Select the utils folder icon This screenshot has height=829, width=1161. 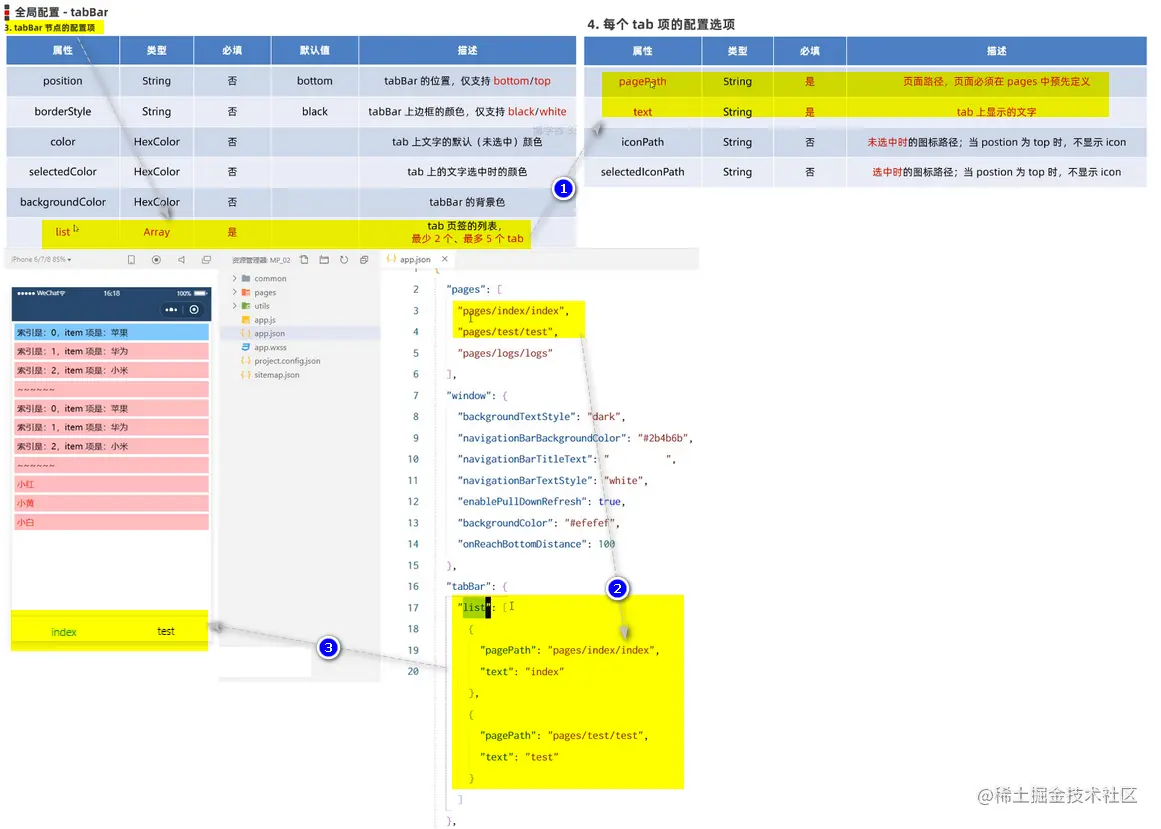click(x=246, y=306)
